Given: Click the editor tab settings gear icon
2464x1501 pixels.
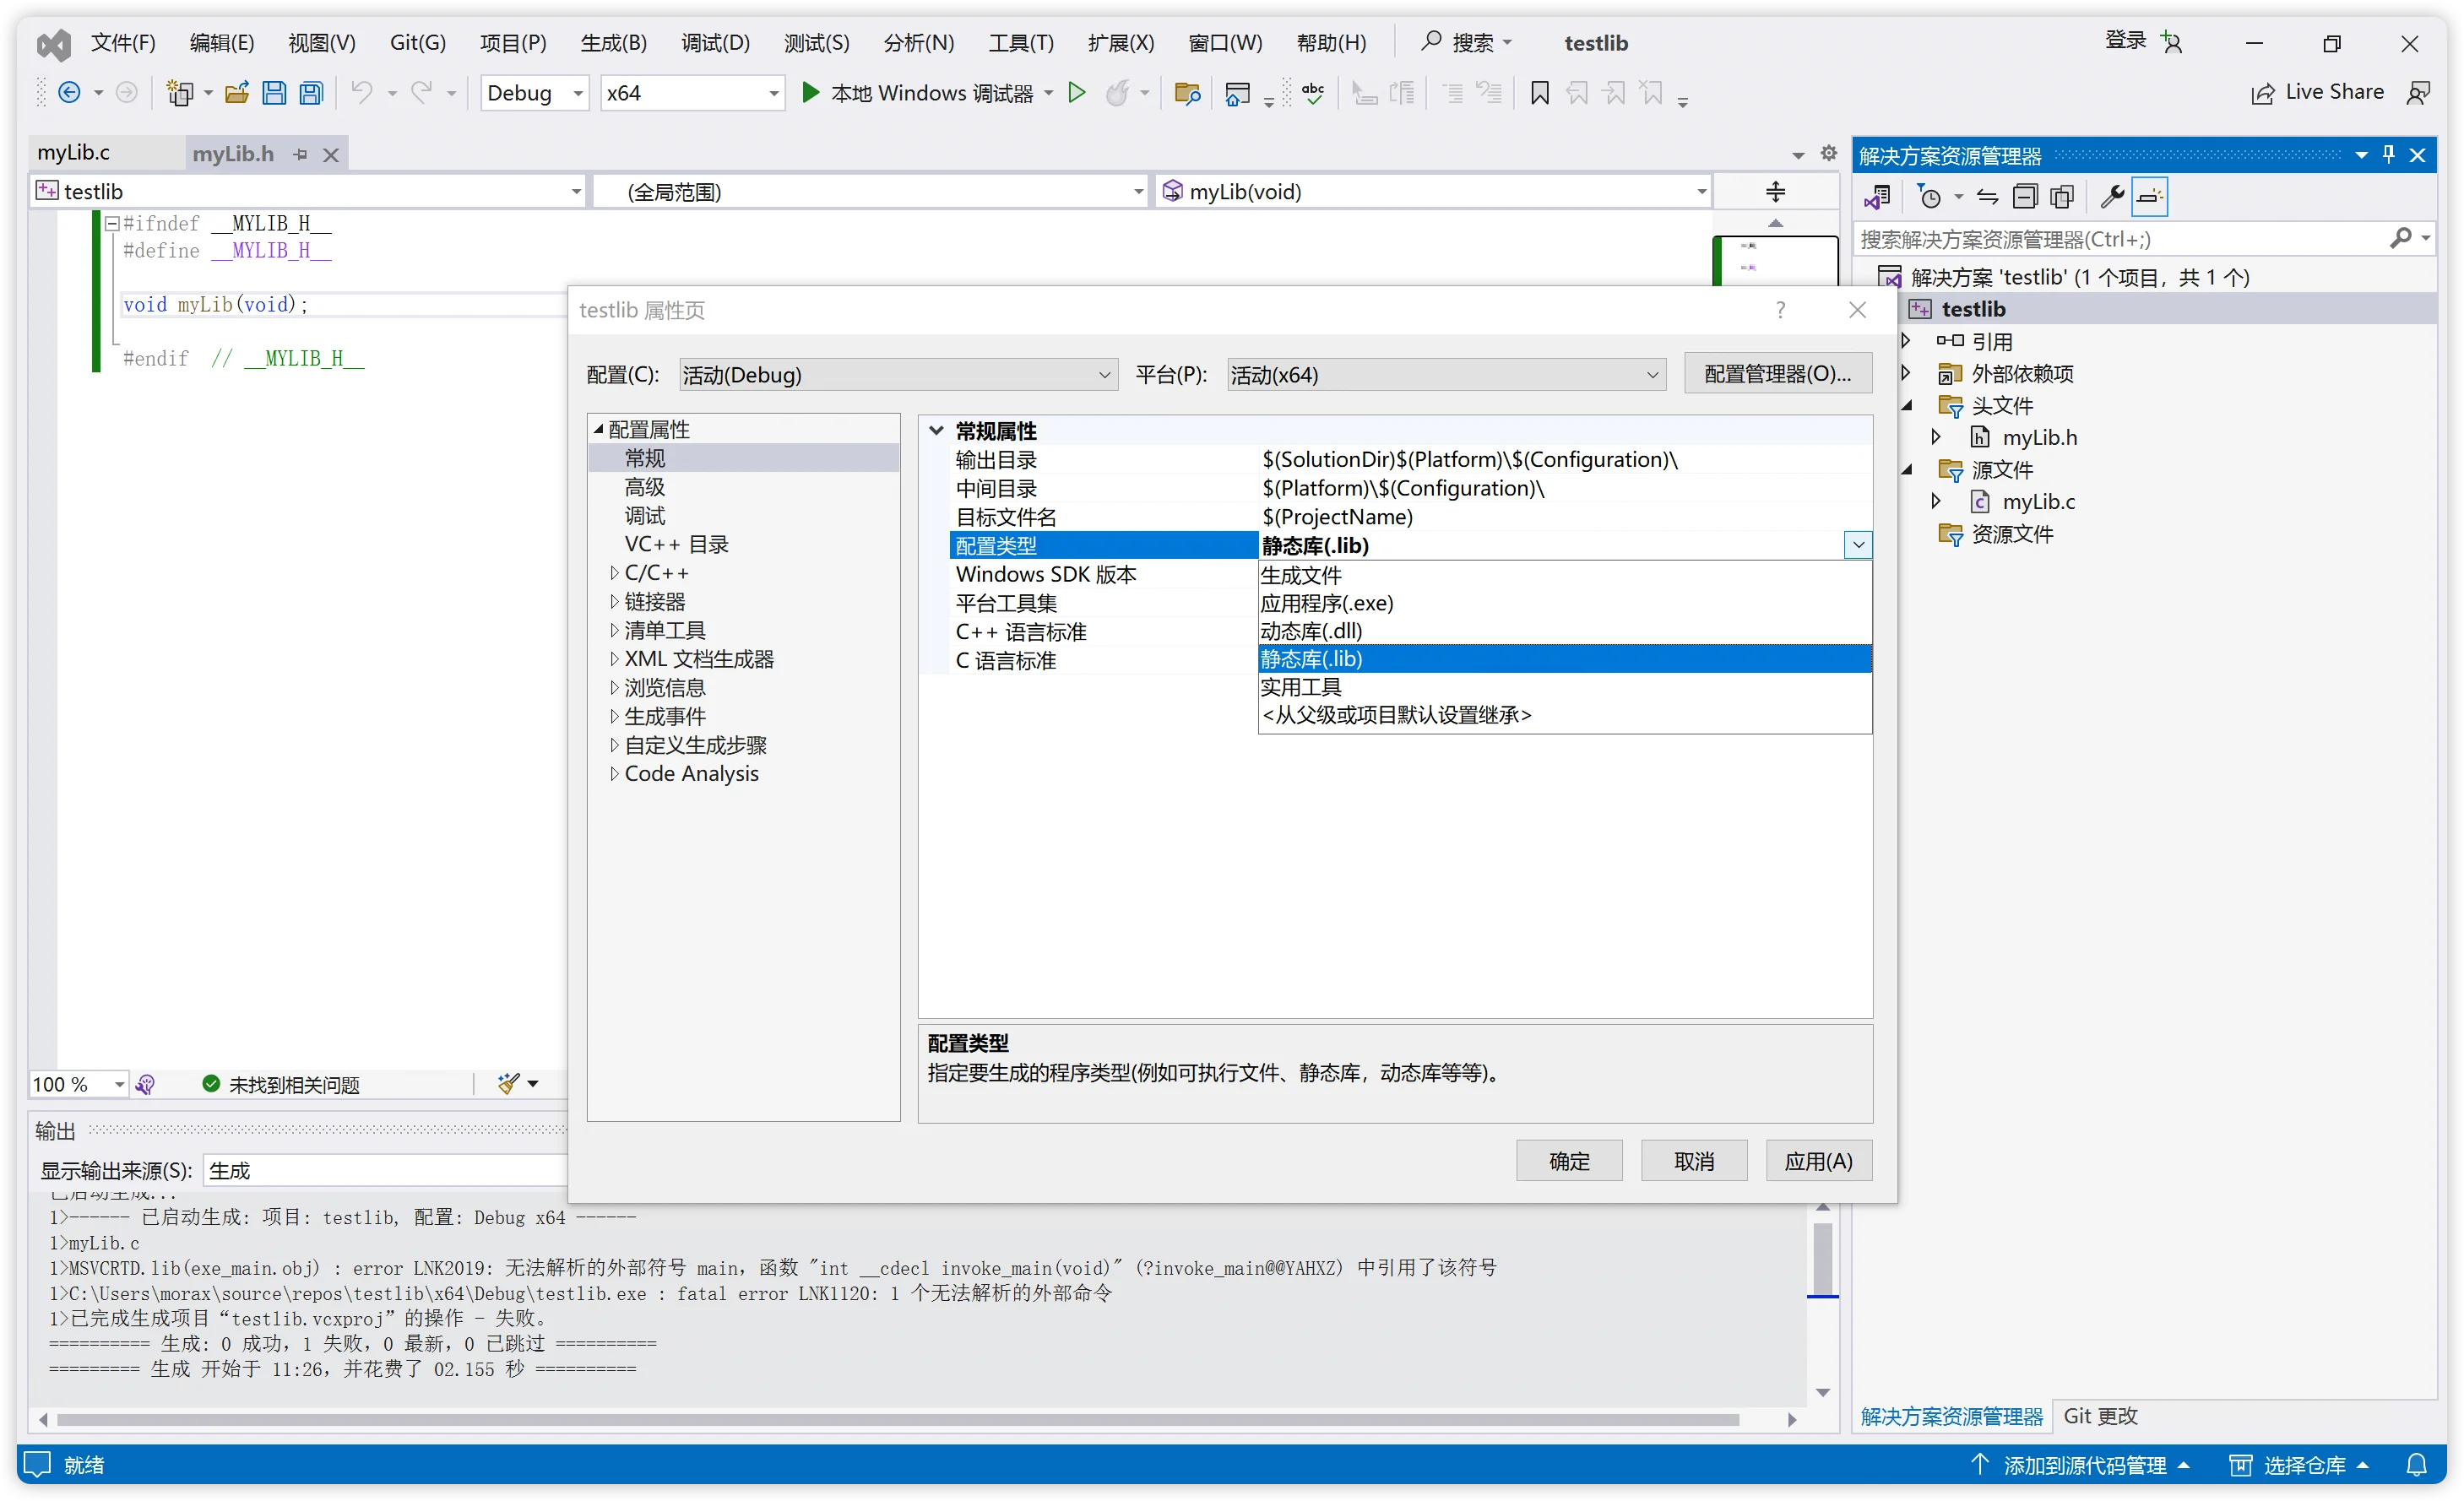Looking at the screenshot, I should 1828,153.
